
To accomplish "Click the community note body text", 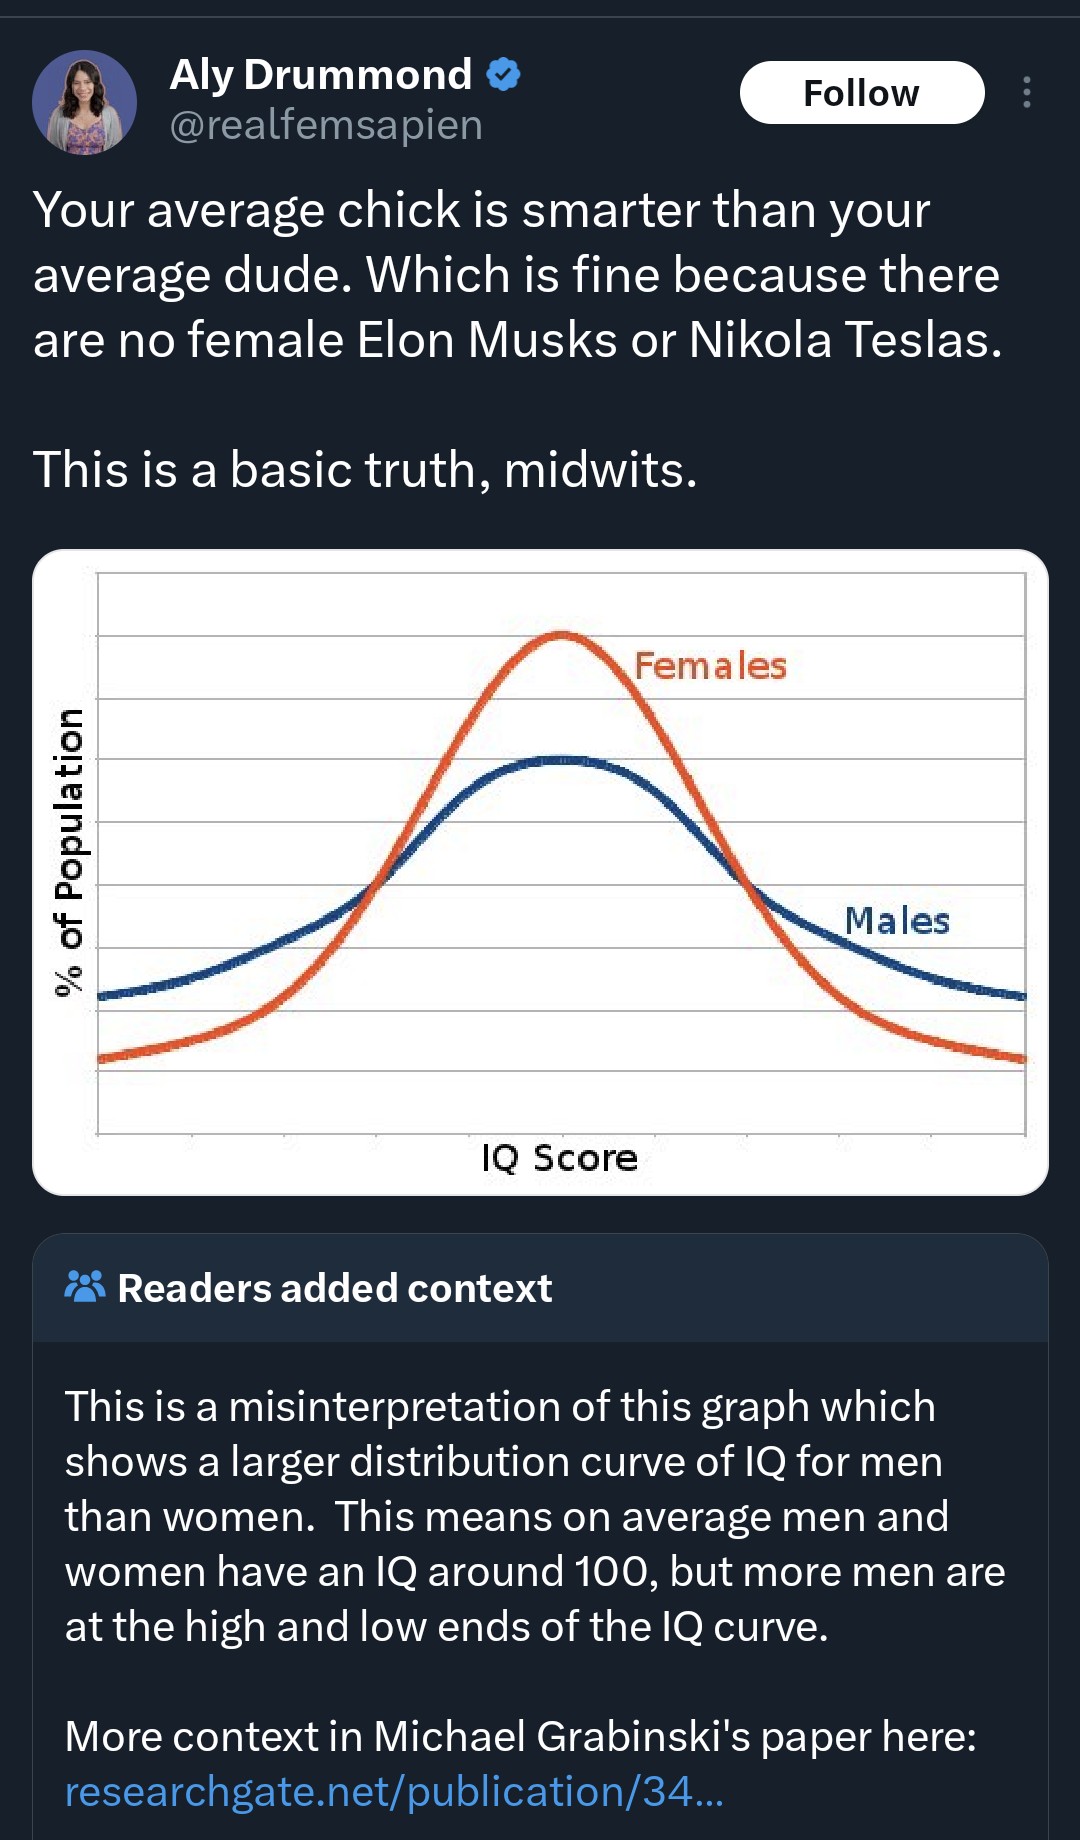I will click(x=535, y=1517).
